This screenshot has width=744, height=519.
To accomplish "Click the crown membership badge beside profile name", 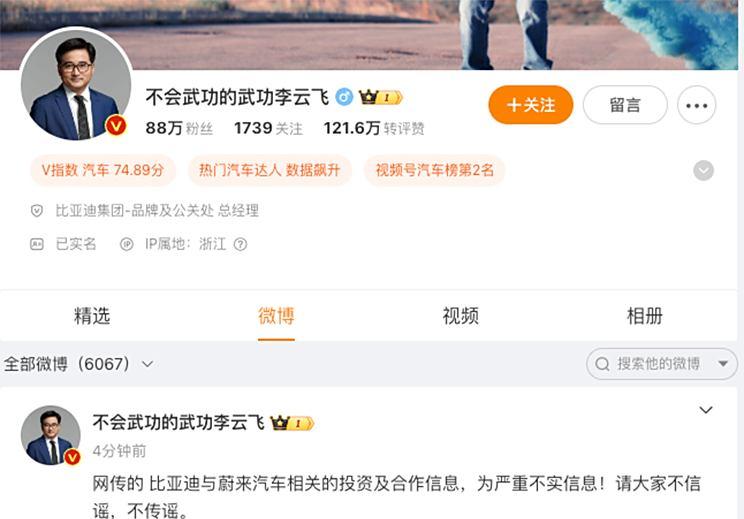I will pyautogui.click(x=381, y=97).
